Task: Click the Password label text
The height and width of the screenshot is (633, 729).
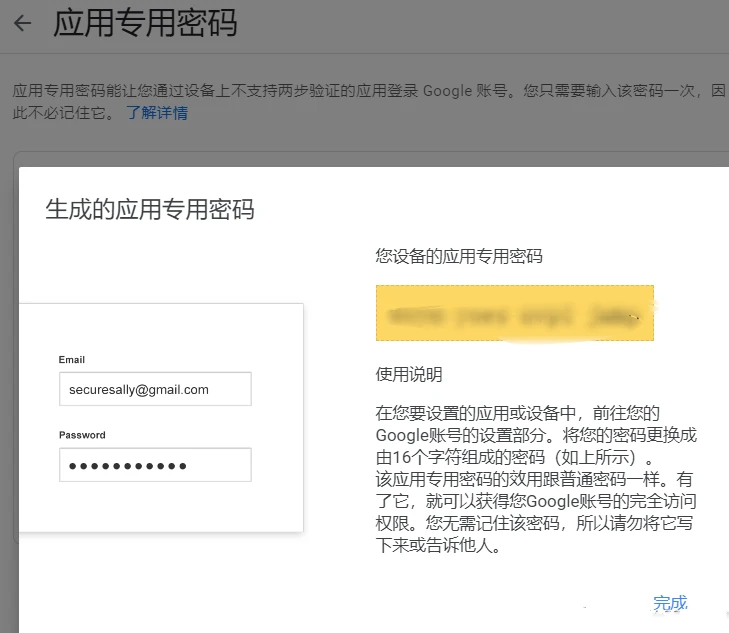Action: 82,435
